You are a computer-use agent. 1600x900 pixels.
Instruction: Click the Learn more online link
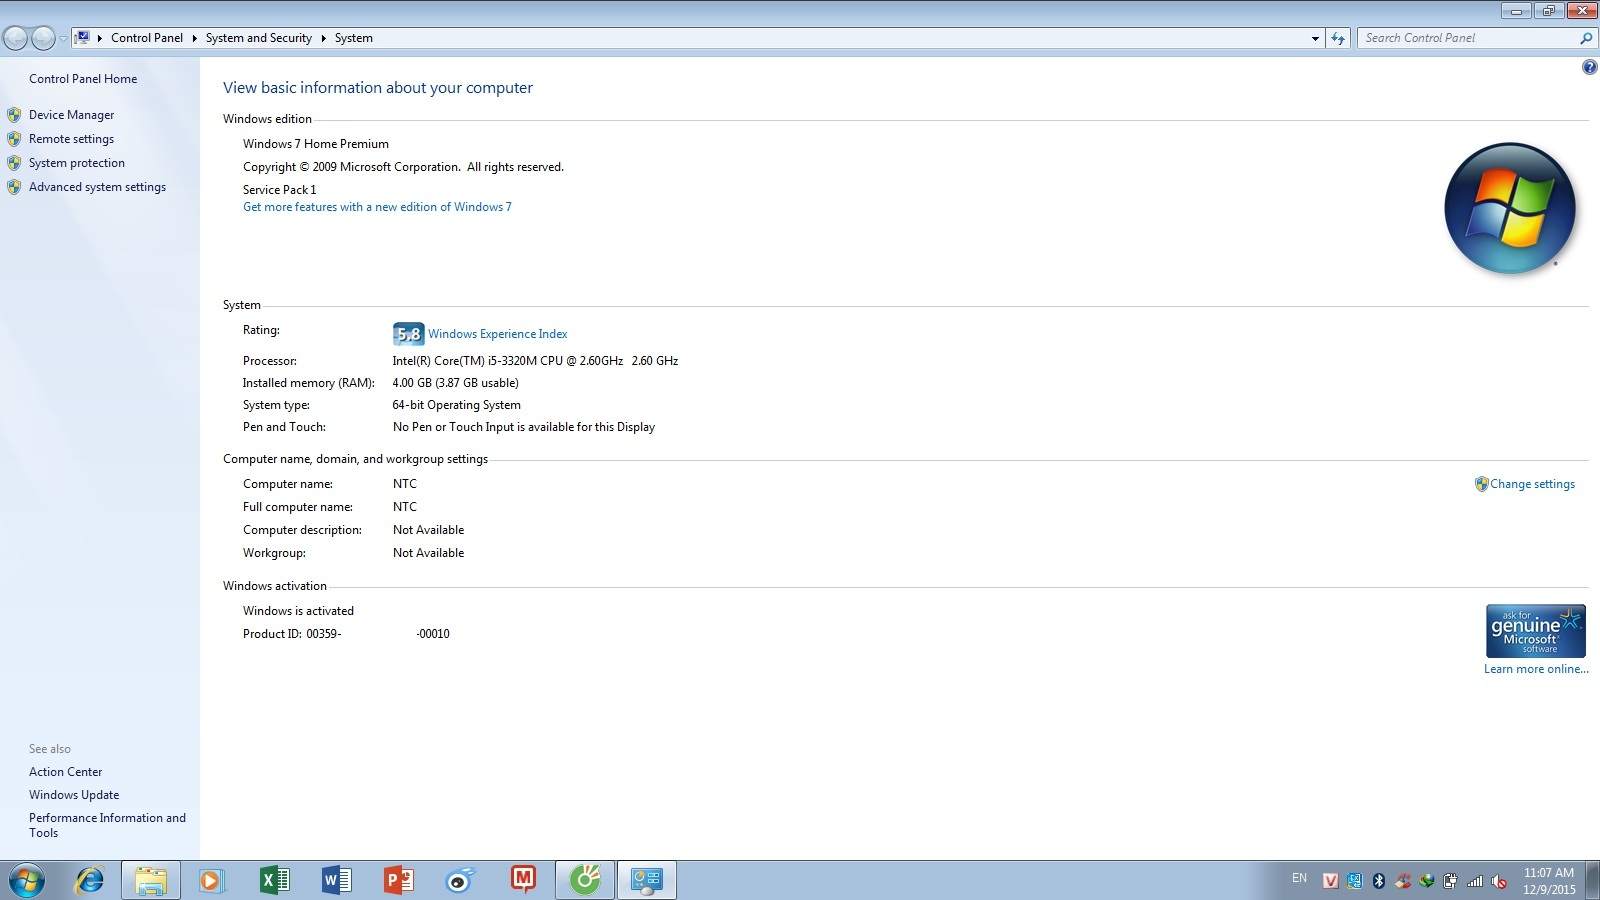(1536, 669)
